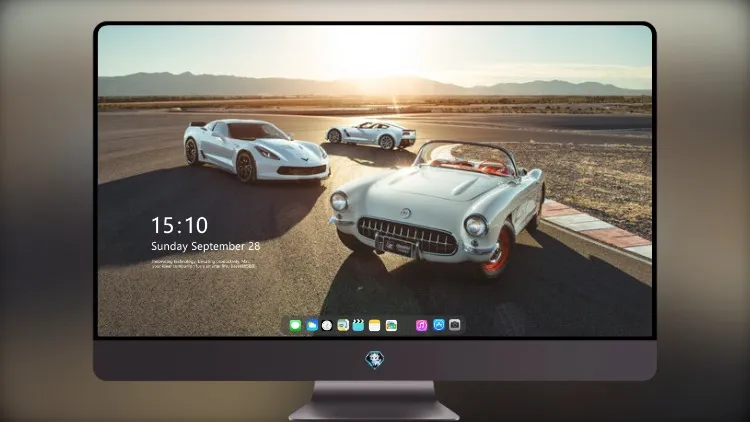Launch the pink iTunes music app
Image resolution: width=750 pixels, height=422 pixels.
click(421, 325)
